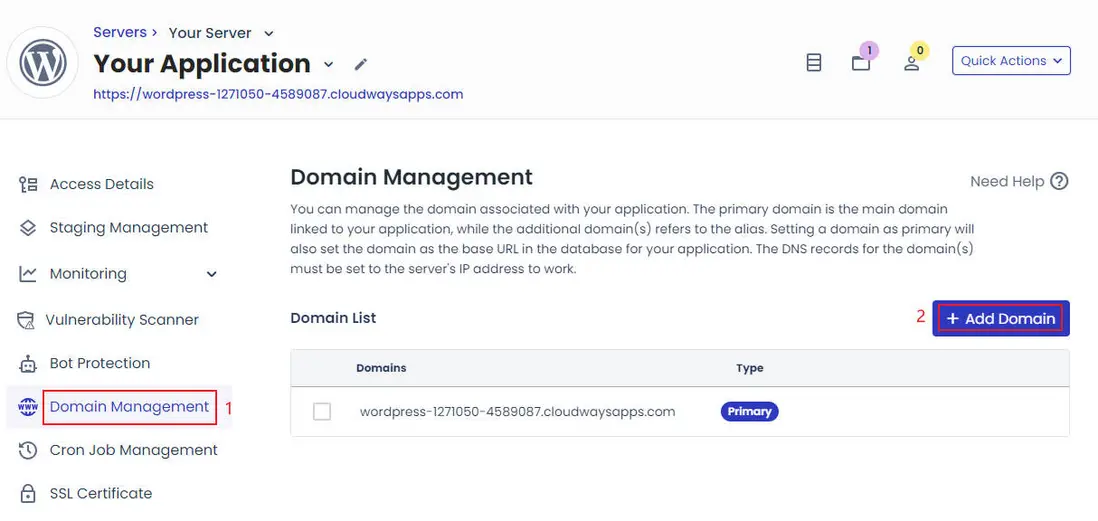Viewport: 1098px width, 521px height.
Task: Open the Quick Actions dropdown
Action: (x=1011, y=61)
